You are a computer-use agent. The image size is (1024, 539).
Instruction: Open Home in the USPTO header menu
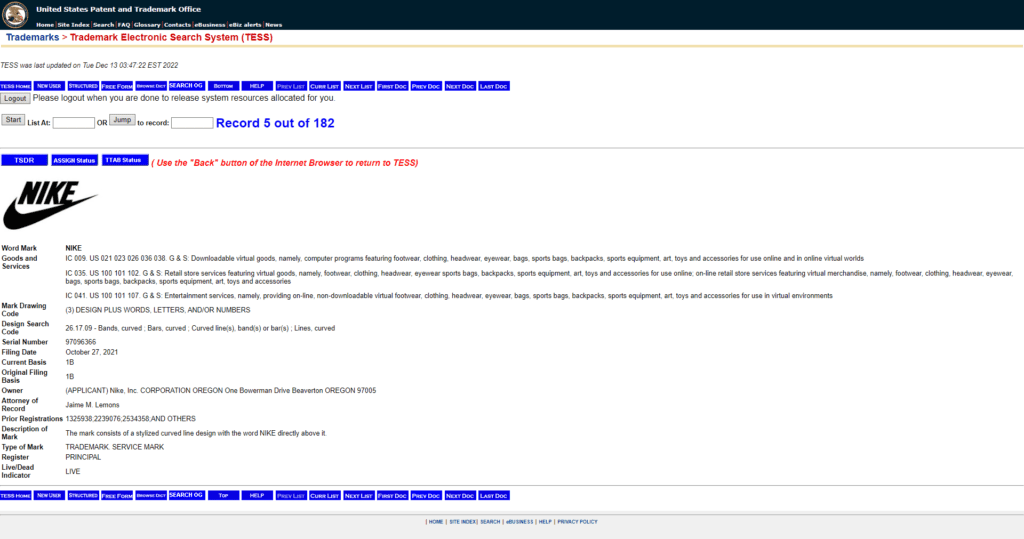(x=45, y=25)
